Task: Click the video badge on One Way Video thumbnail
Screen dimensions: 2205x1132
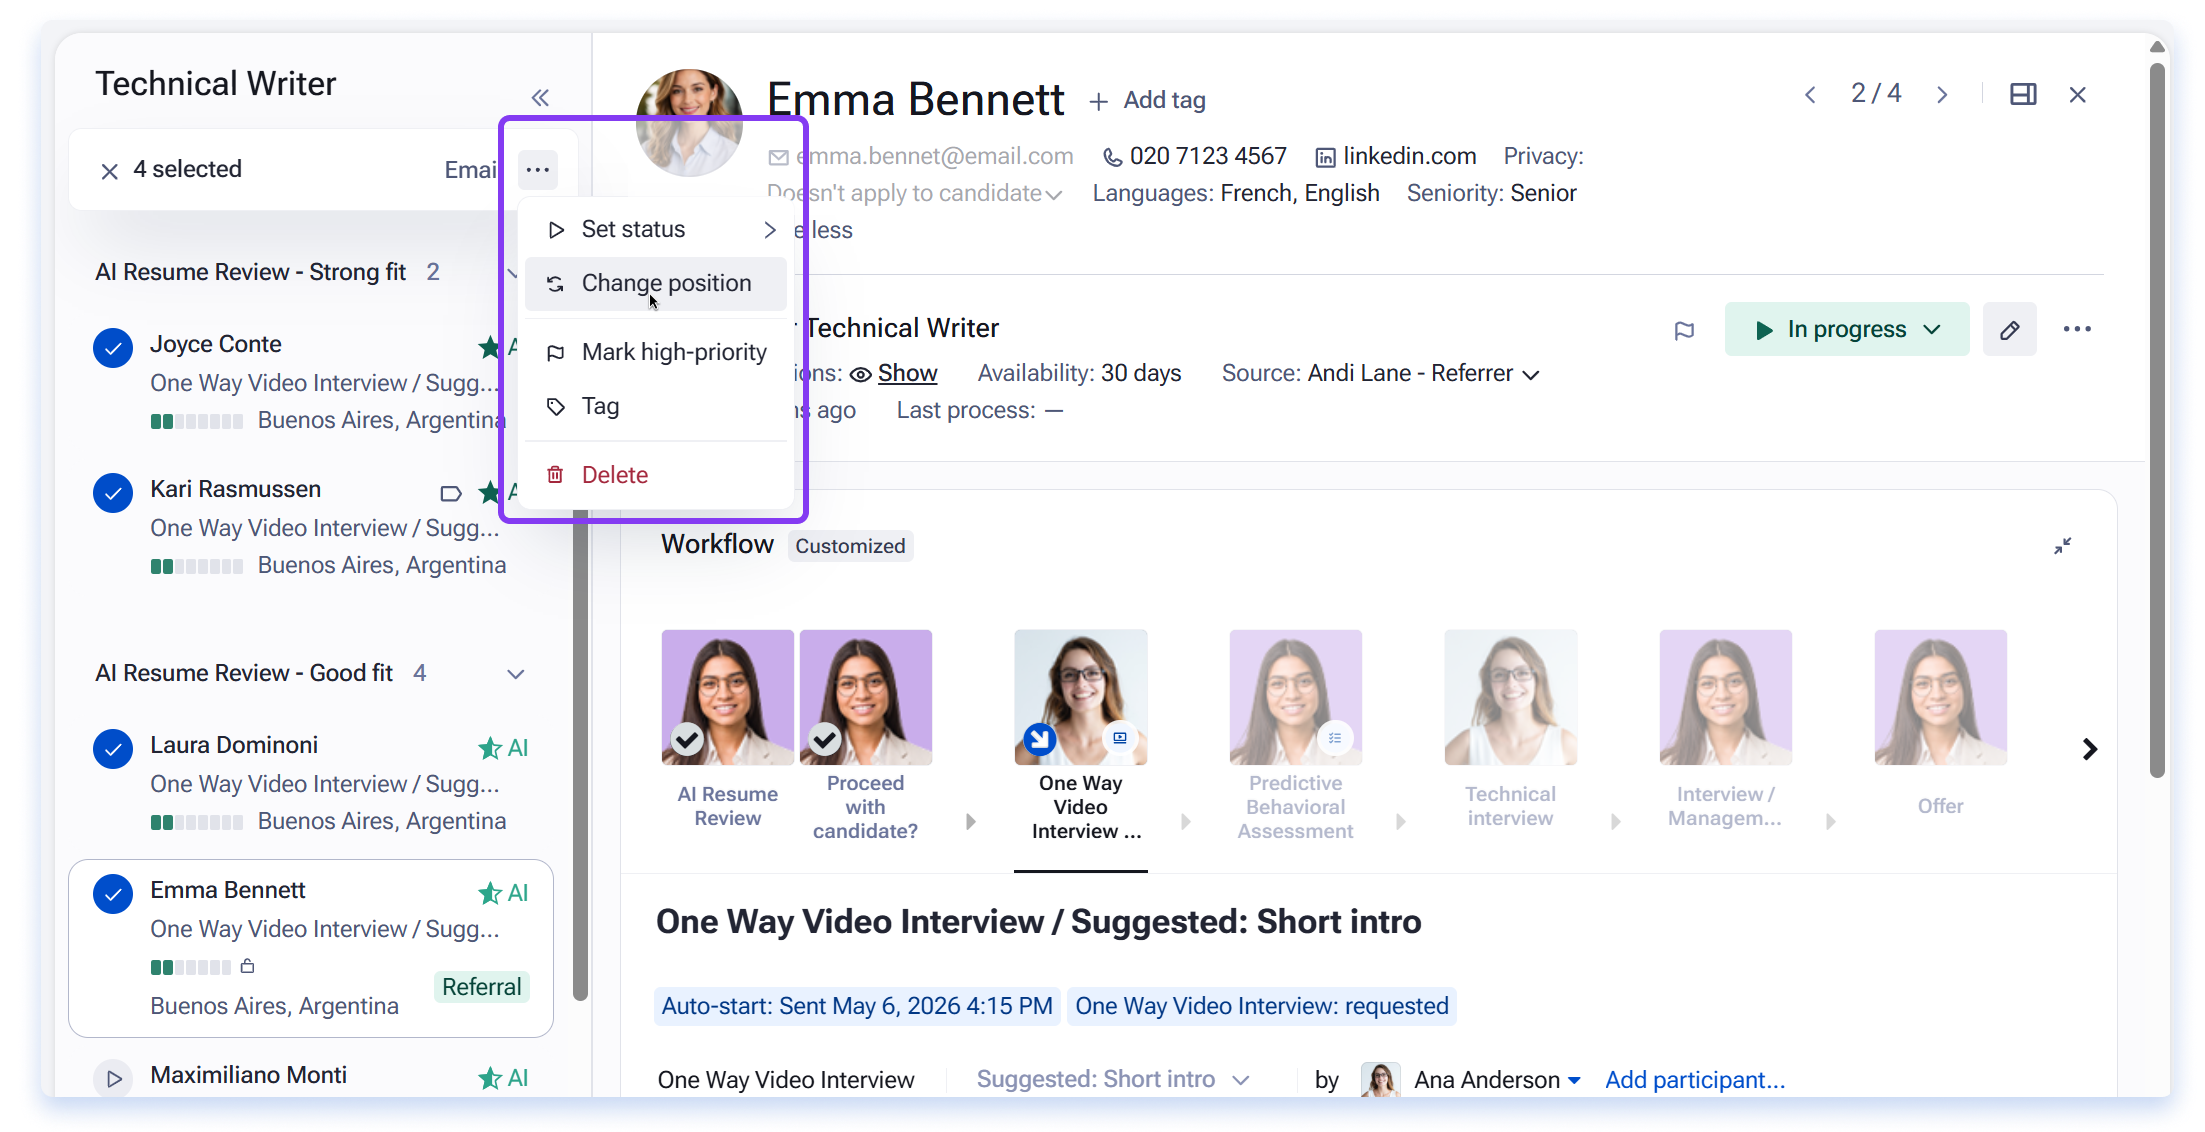Action: (1120, 738)
